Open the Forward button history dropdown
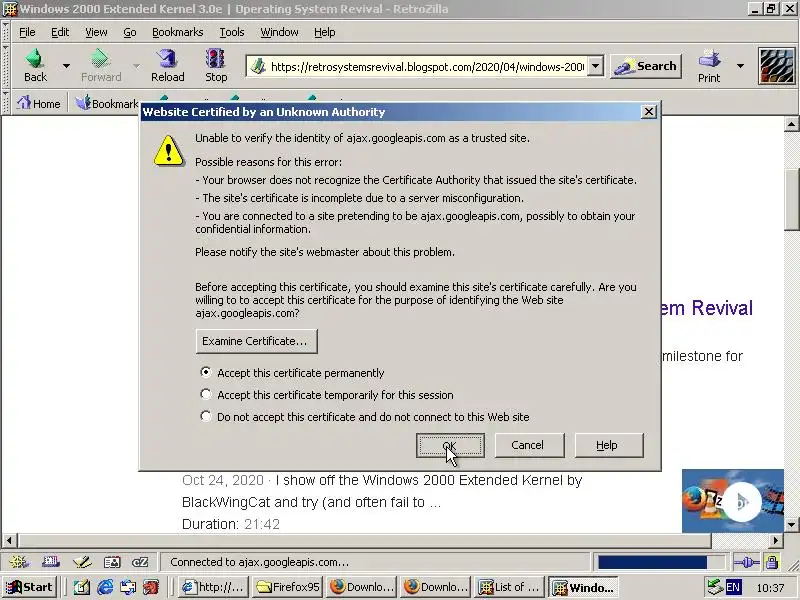800x600 pixels. [136, 65]
